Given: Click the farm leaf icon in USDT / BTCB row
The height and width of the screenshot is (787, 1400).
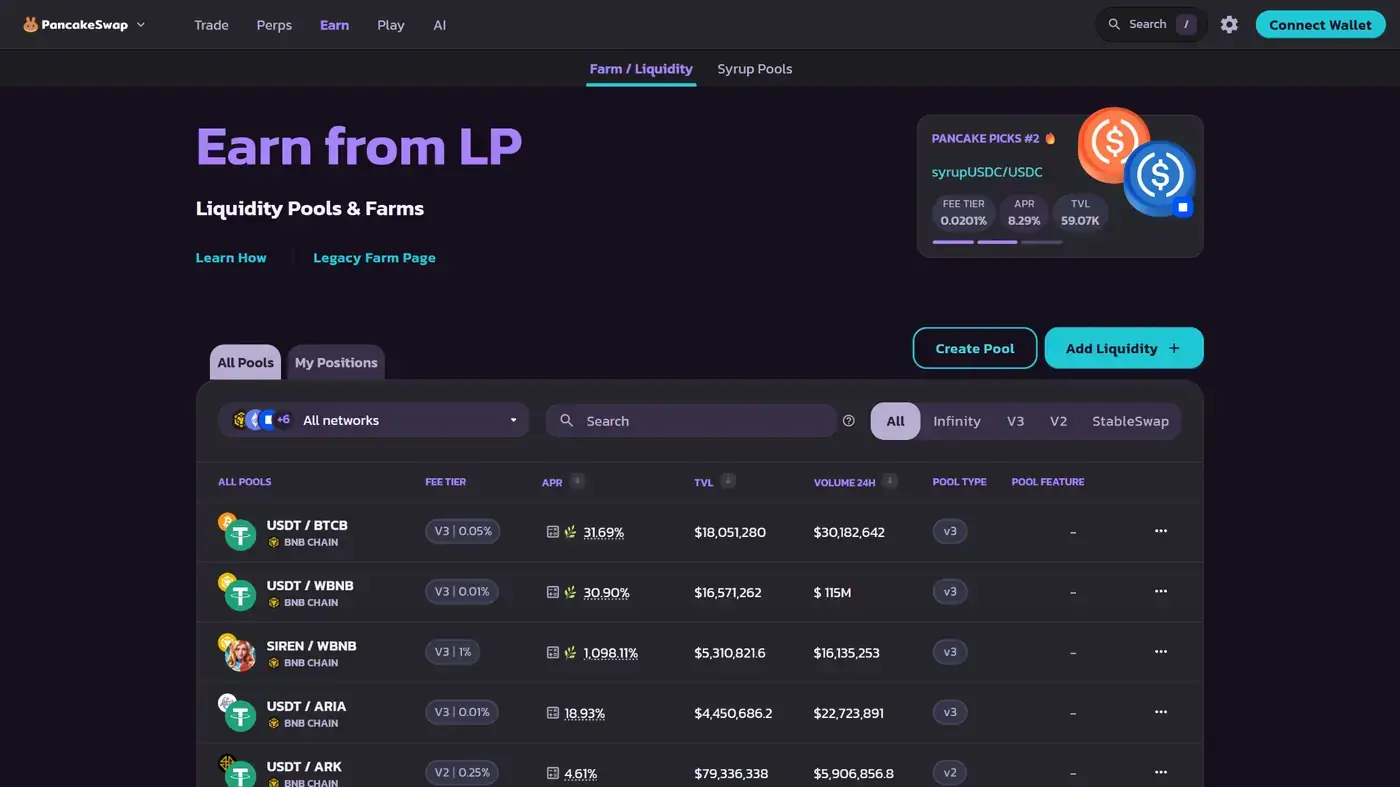Looking at the screenshot, I should [570, 532].
